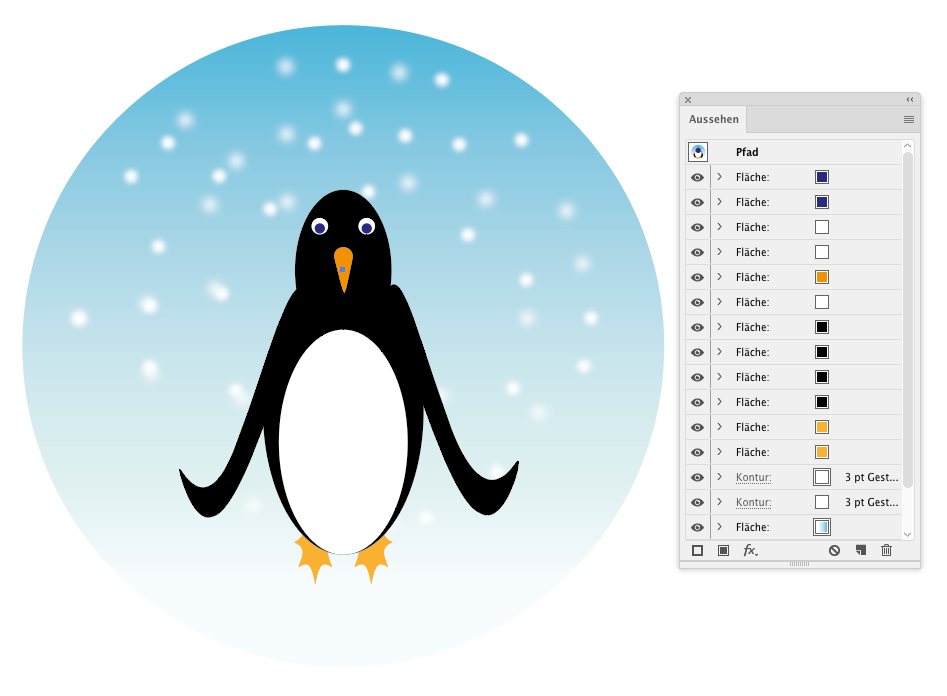Add a new fill via the filled square icon
This screenshot has width=947, height=696.
click(724, 550)
